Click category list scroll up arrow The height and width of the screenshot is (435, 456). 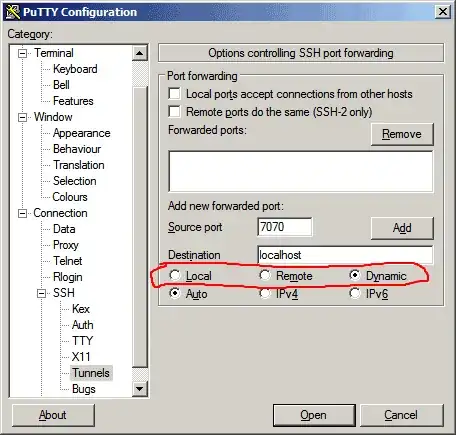tap(140, 53)
